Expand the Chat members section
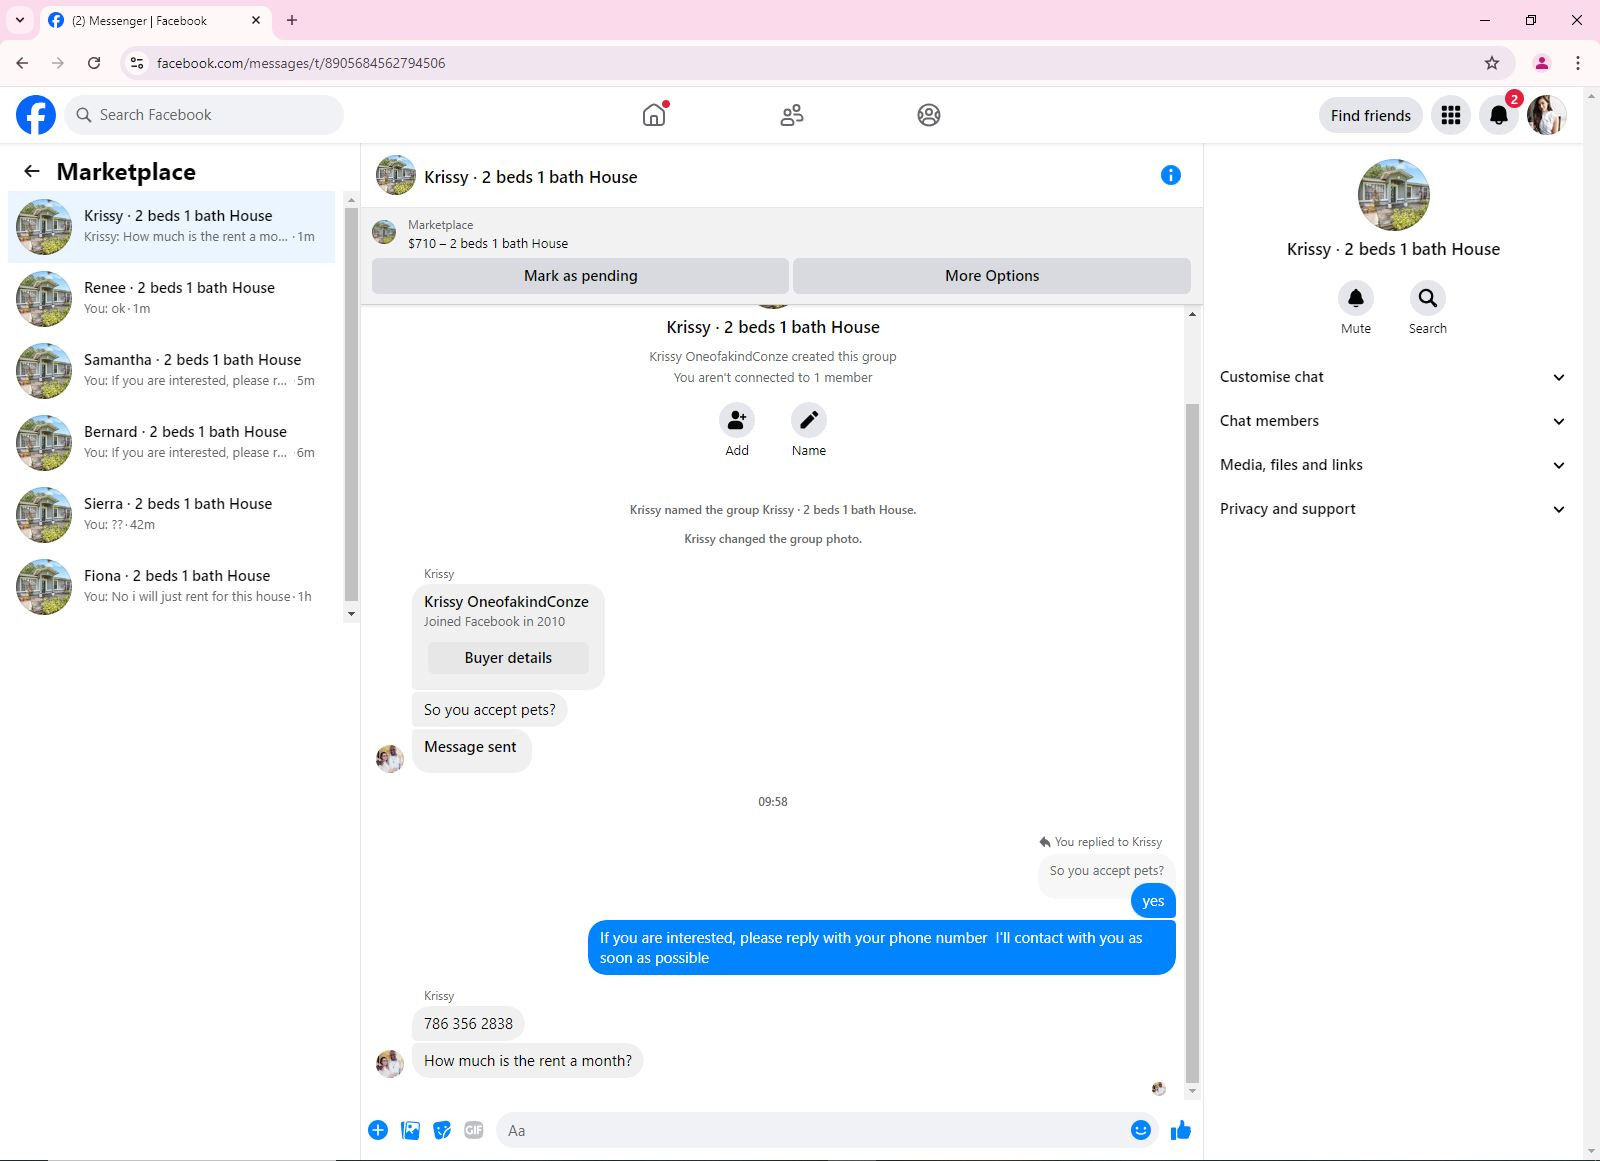 point(1393,421)
